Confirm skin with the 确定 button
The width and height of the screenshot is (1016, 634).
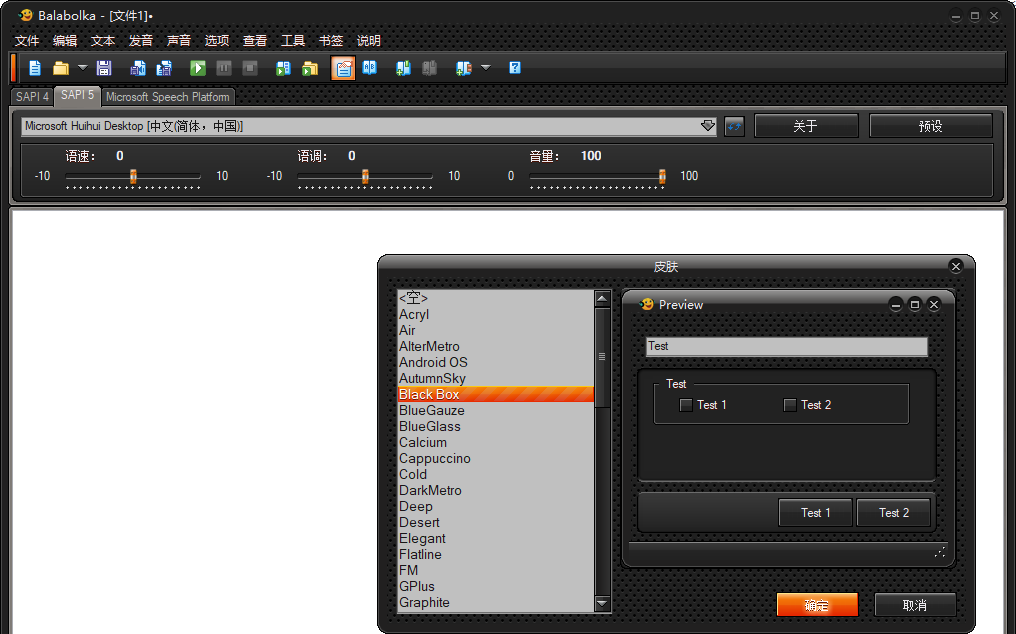pos(817,605)
